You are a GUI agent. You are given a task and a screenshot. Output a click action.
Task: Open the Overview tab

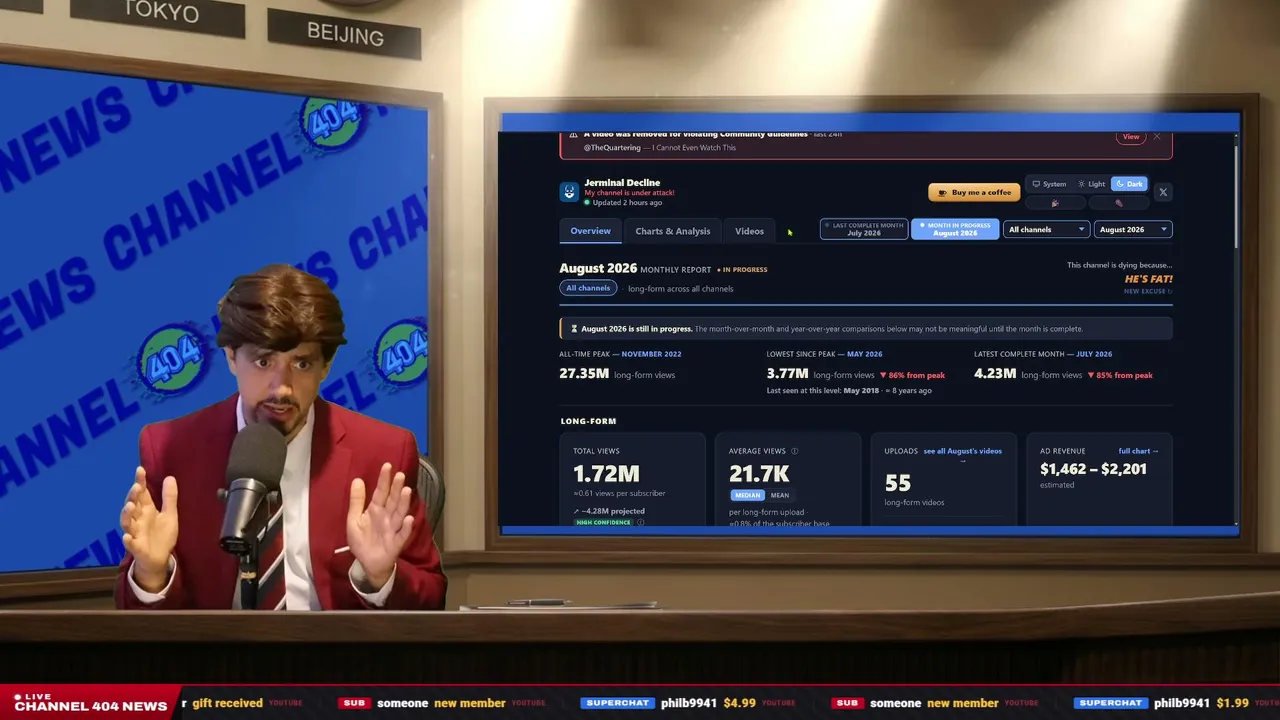590,231
